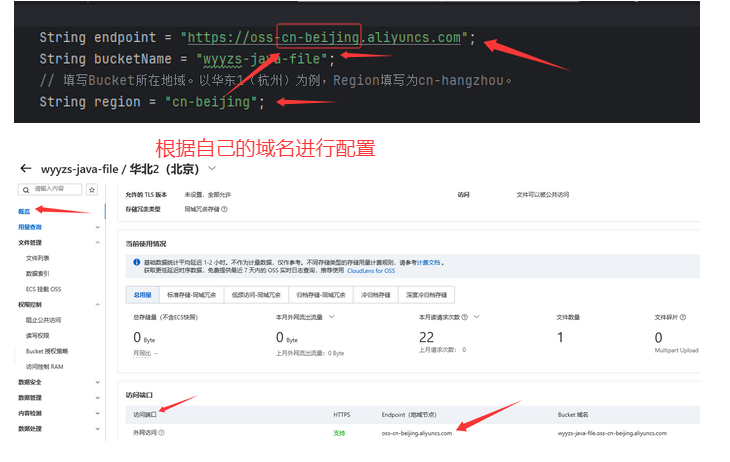
Task: Click the Endpoint(地域节点) column header
Action: point(409,414)
